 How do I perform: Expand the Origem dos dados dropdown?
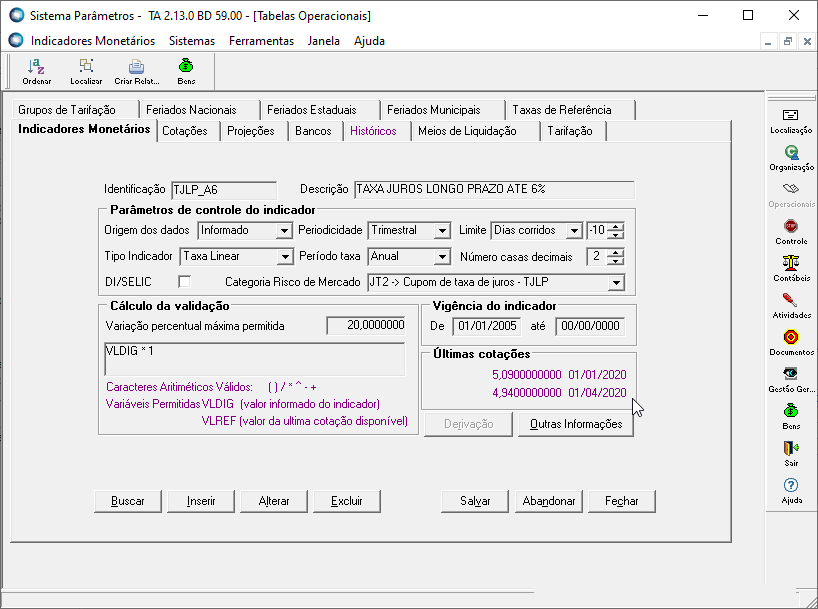pos(284,231)
